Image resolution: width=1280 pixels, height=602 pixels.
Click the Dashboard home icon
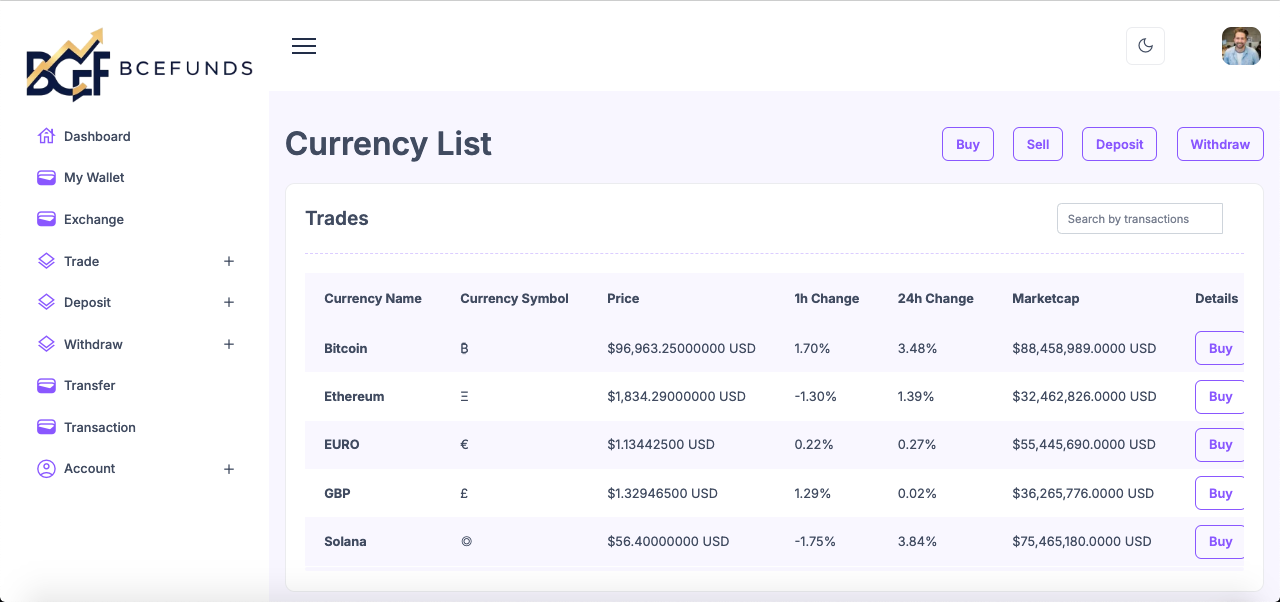tap(46, 136)
